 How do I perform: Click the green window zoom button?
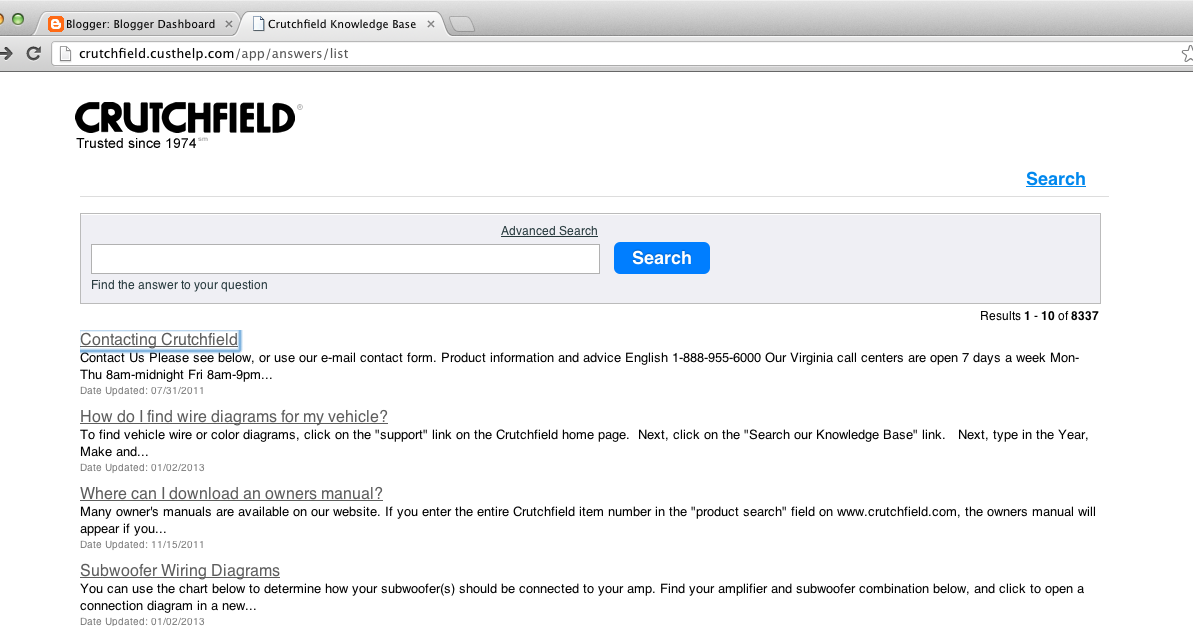point(17,19)
